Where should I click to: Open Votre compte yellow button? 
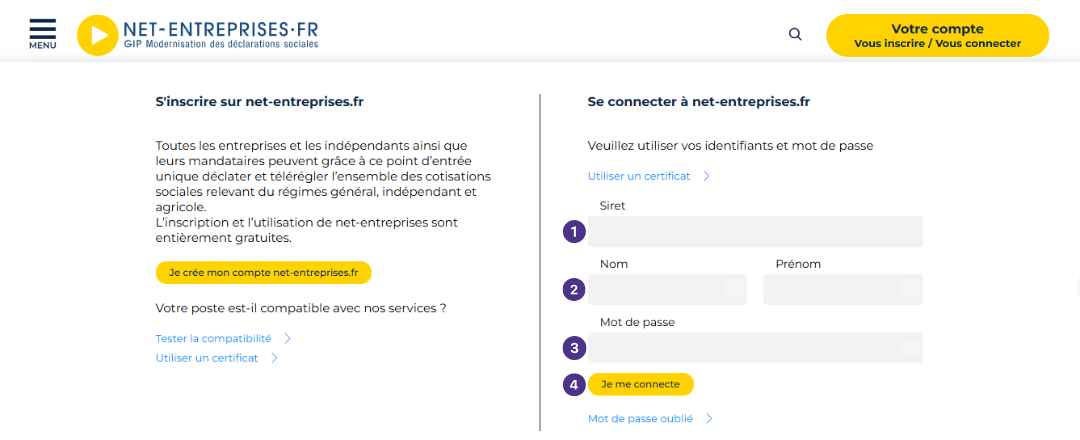click(x=937, y=35)
